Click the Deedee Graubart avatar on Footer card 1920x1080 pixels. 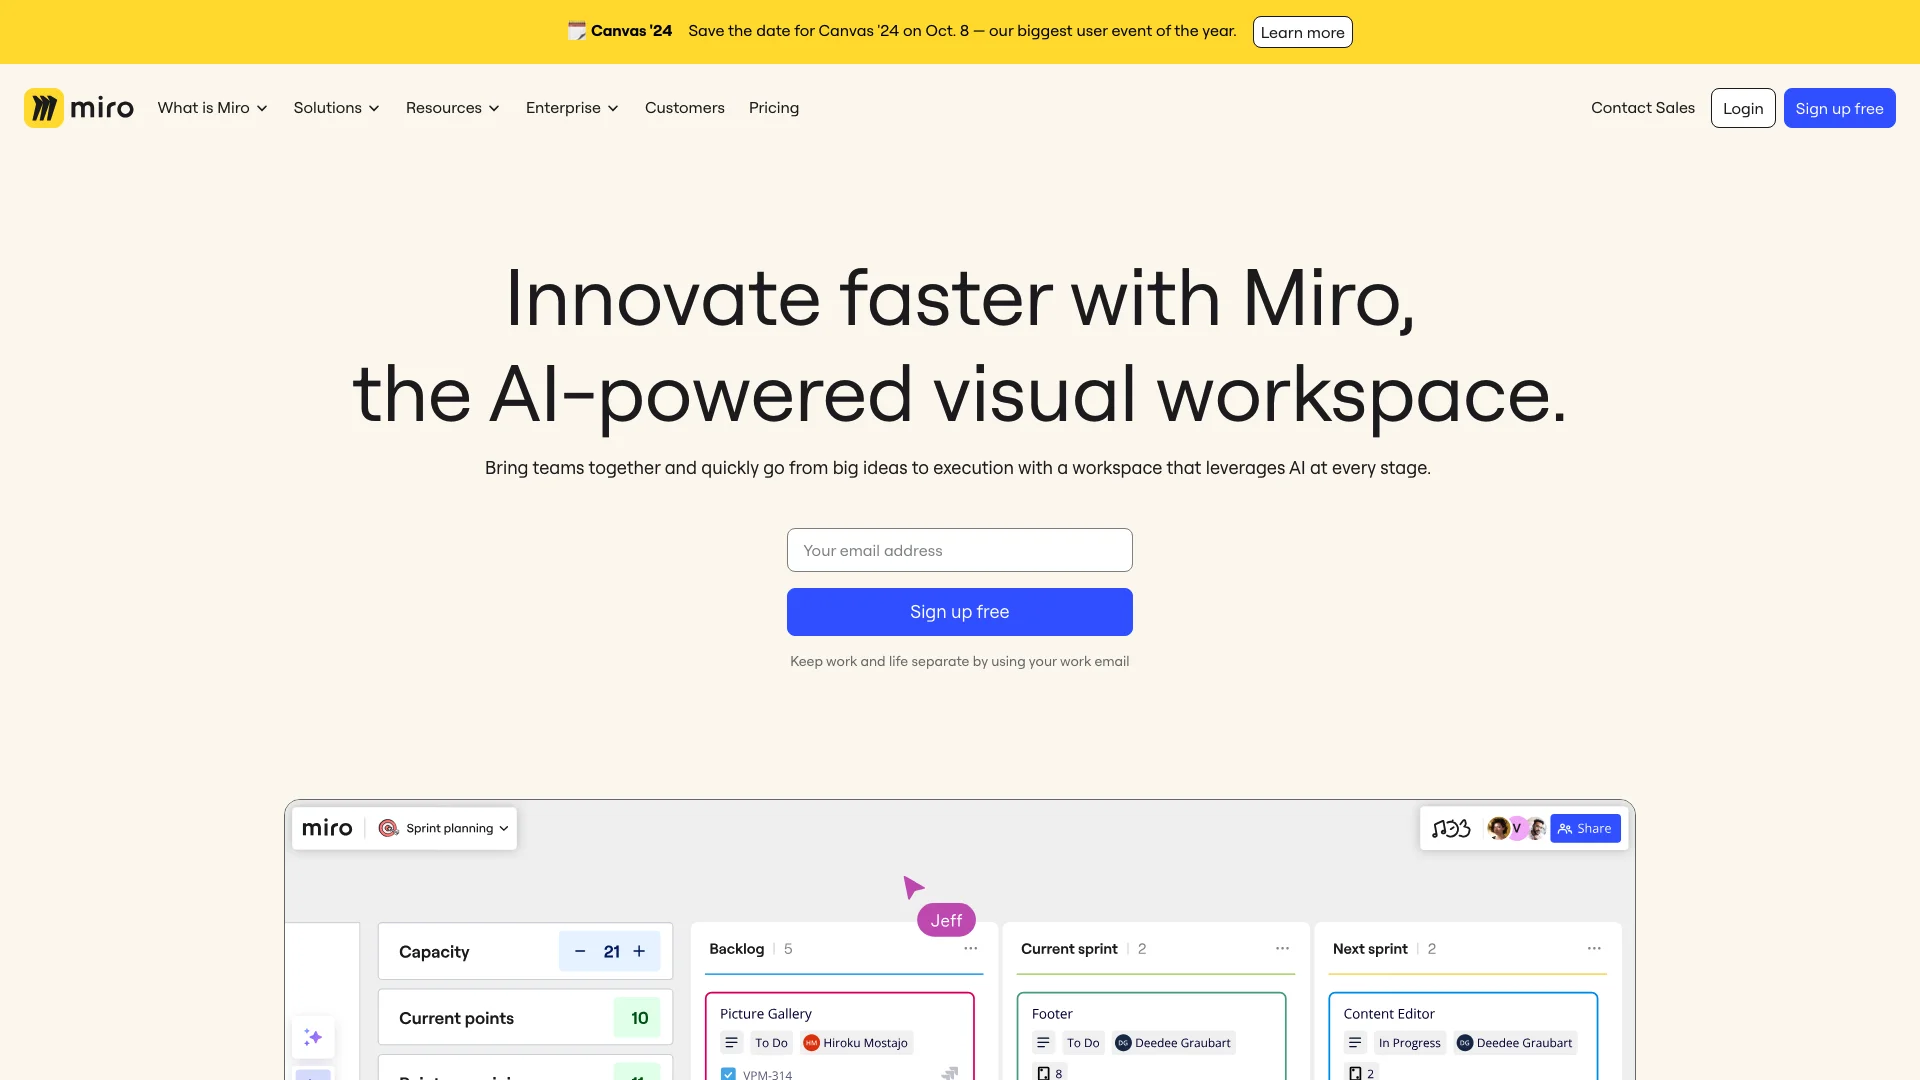point(1123,1043)
